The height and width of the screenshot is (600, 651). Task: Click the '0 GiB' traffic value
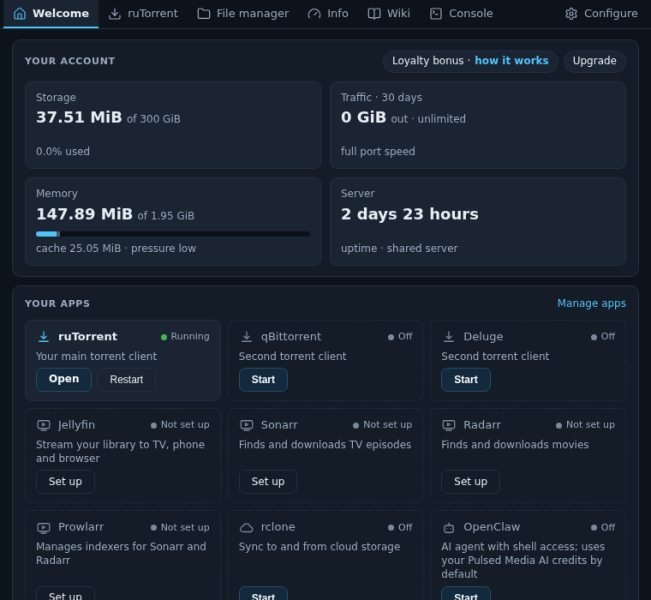(363, 118)
